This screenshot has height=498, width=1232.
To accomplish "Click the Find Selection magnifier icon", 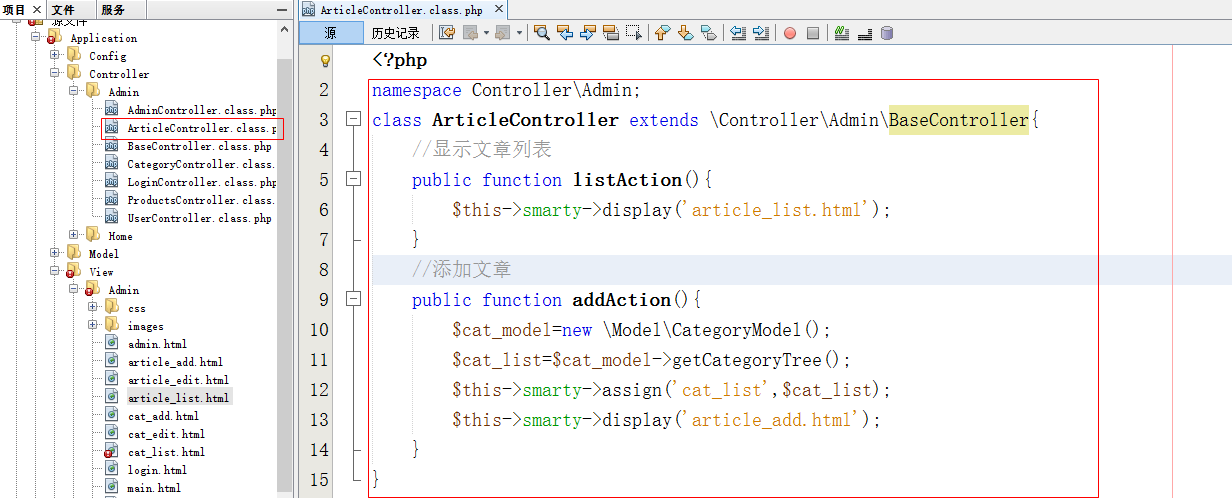I will (541, 33).
